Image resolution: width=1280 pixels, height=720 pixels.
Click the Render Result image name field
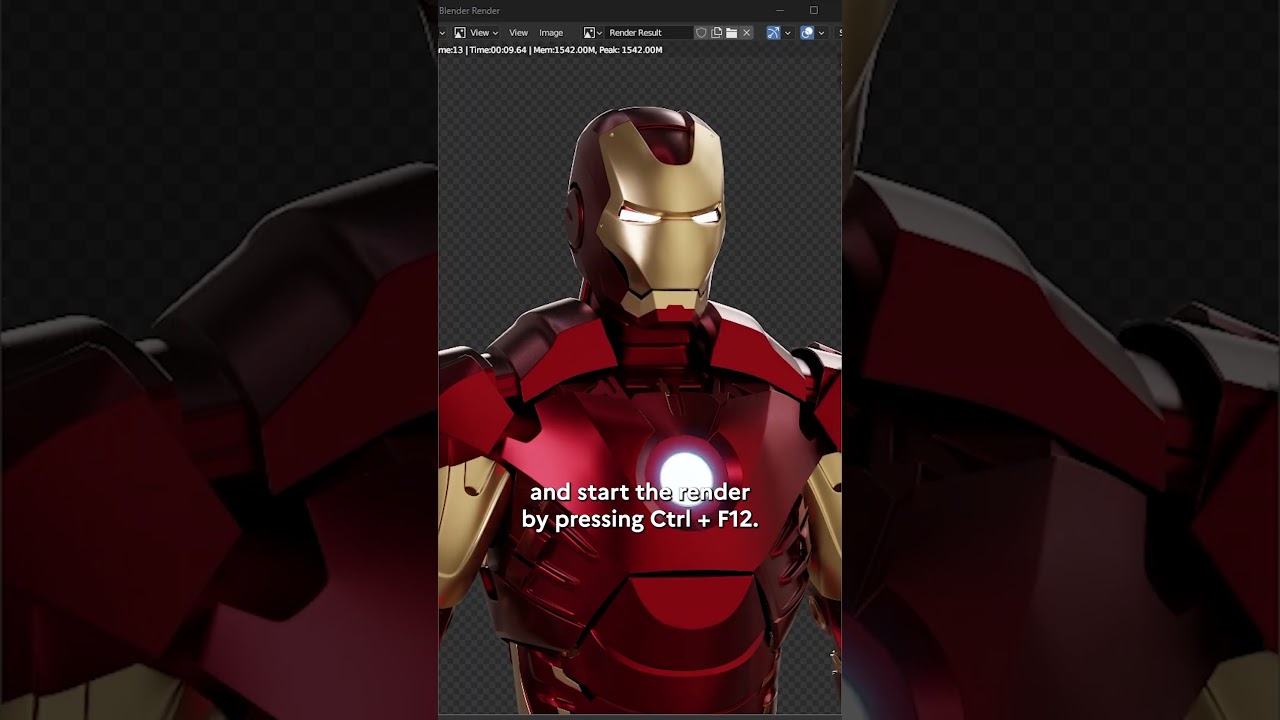[649, 33]
